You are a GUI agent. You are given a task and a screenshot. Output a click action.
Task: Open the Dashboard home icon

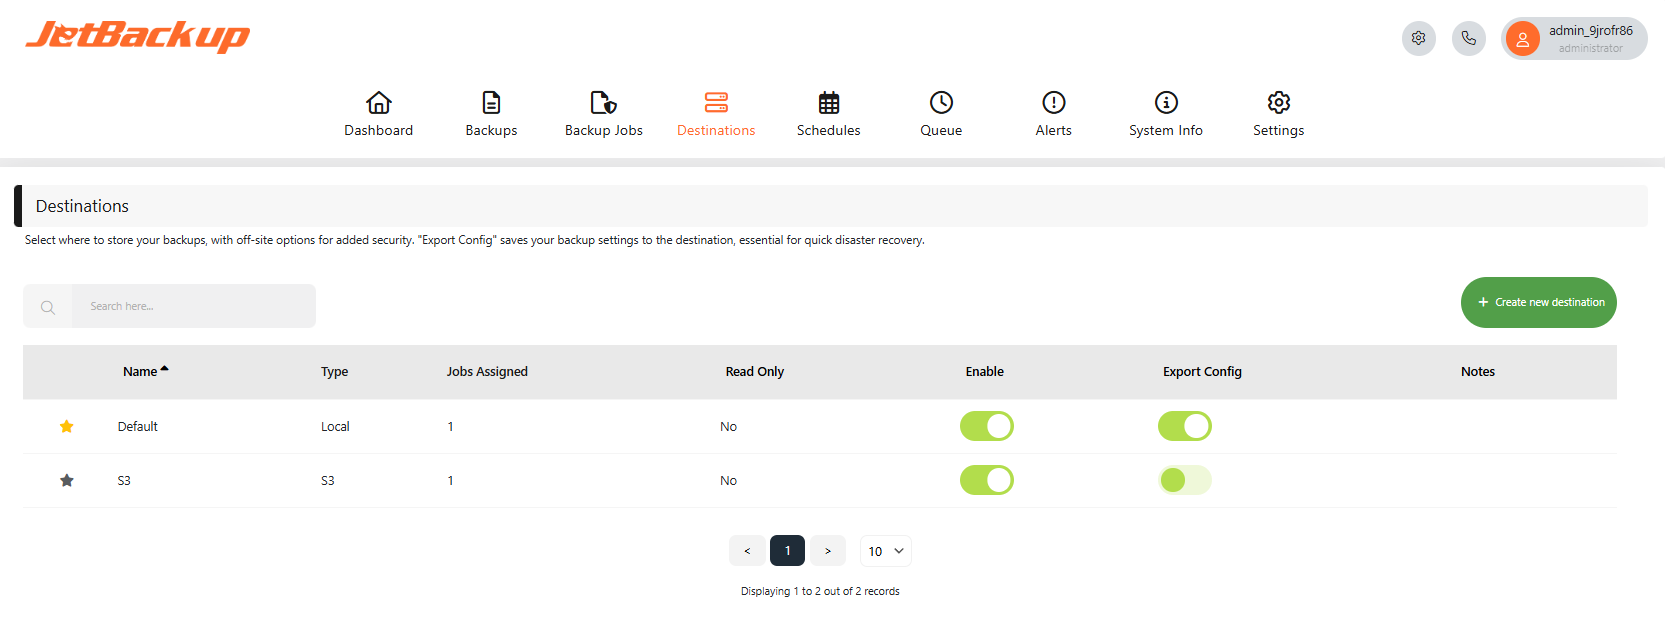(x=378, y=103)
